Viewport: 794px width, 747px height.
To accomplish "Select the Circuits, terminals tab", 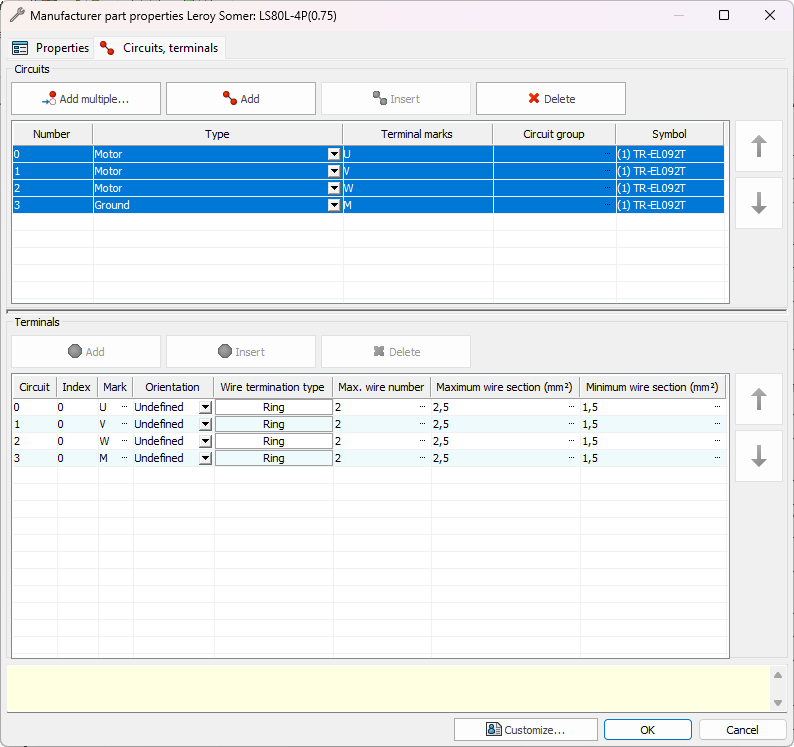I will click(x=160, y=48).
